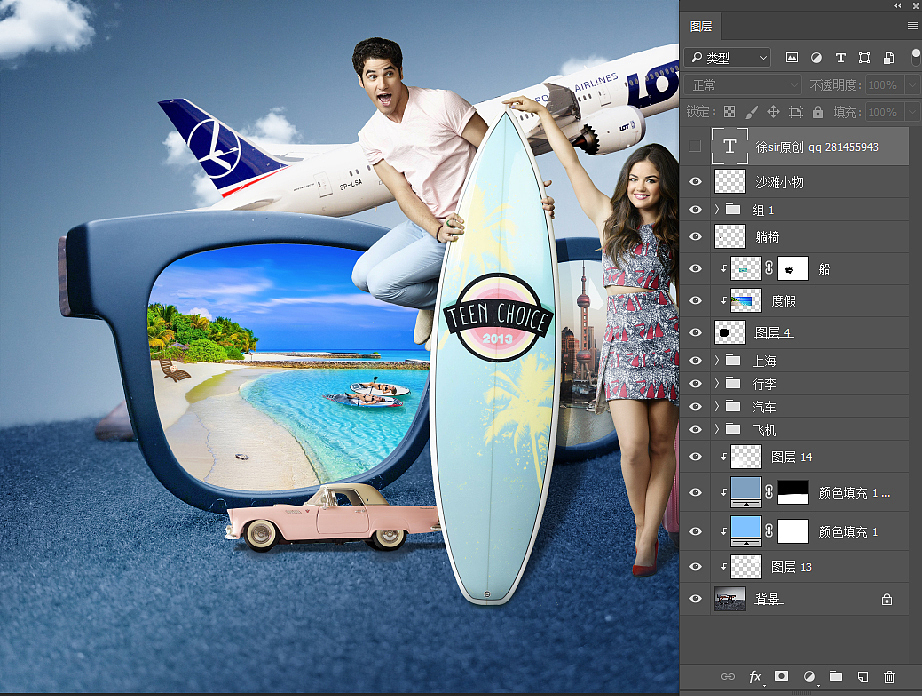Hide the 图层 4 layer

[695, 332]
